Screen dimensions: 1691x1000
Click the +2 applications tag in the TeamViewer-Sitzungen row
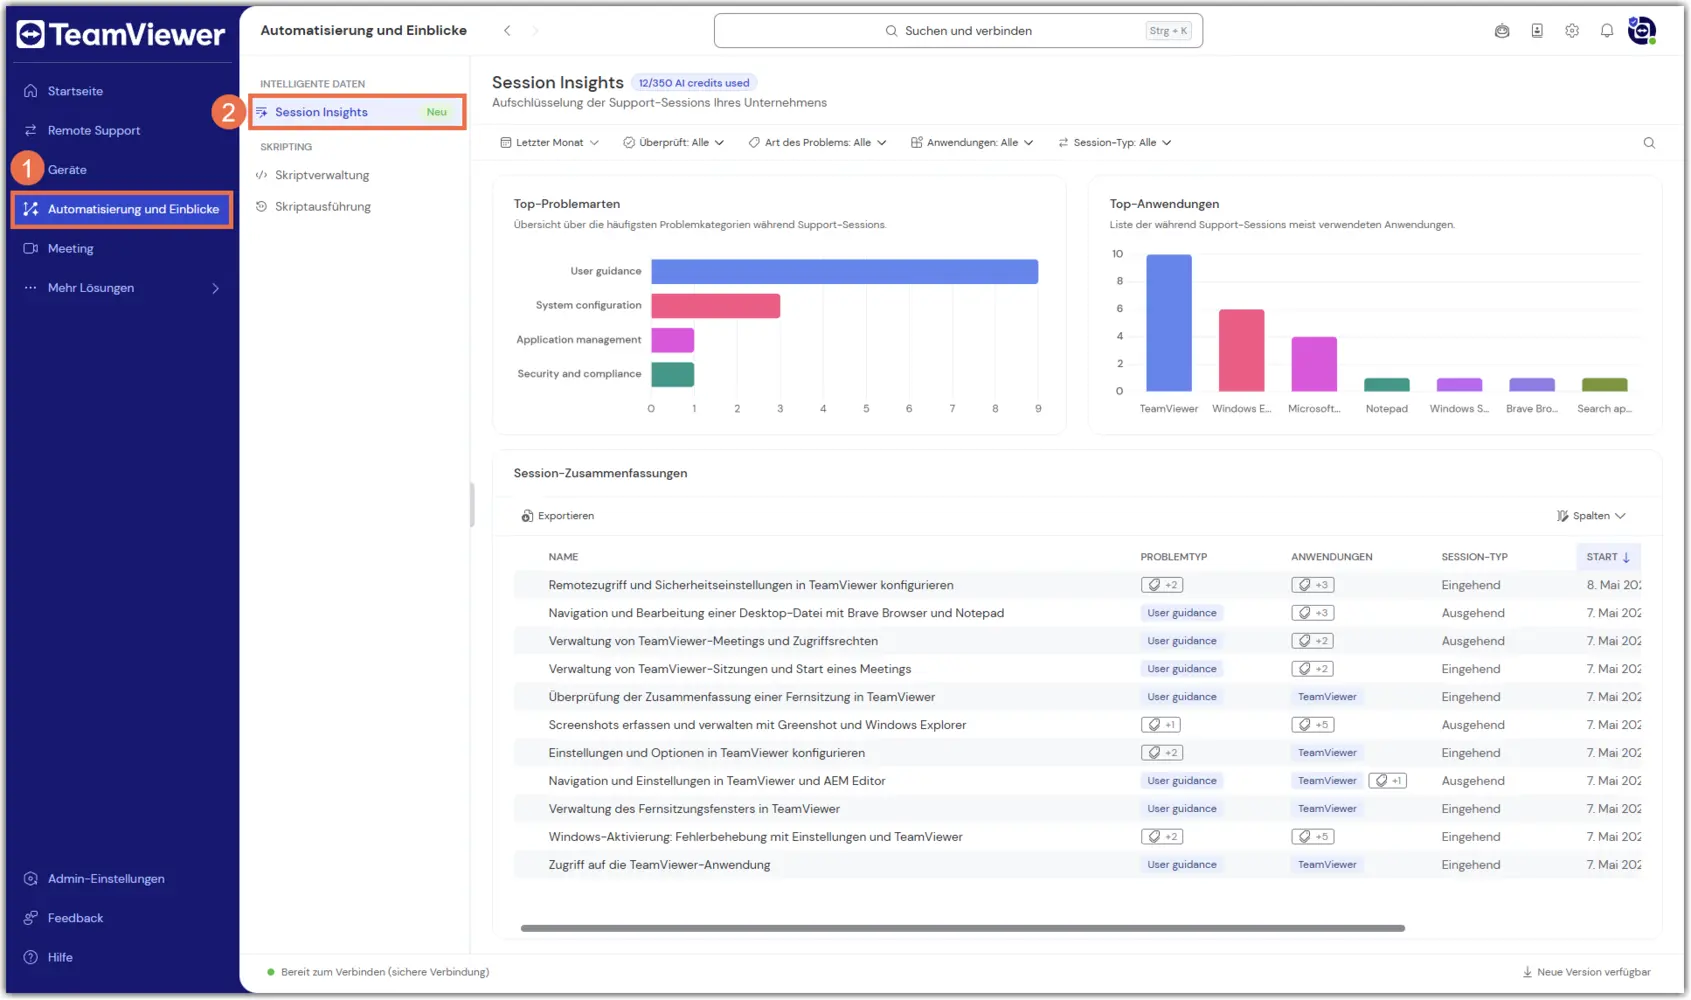(x=1313, y=669)
